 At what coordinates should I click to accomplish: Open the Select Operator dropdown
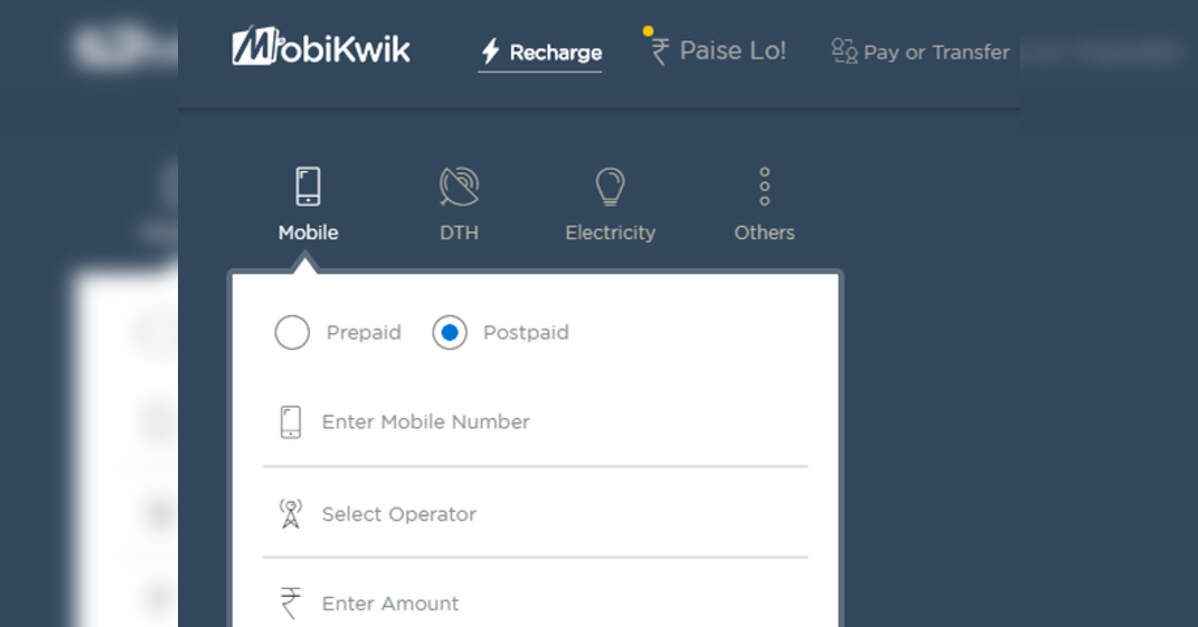pyautogui.click(x=534, y=514)
